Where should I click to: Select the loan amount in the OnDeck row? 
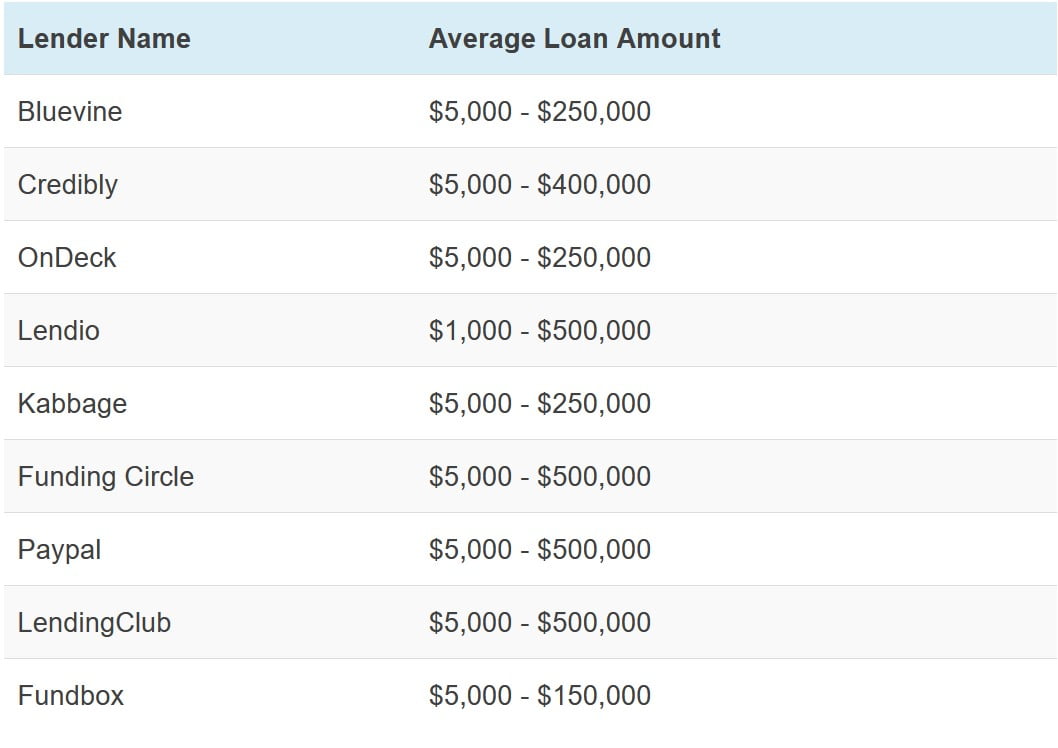540,258
